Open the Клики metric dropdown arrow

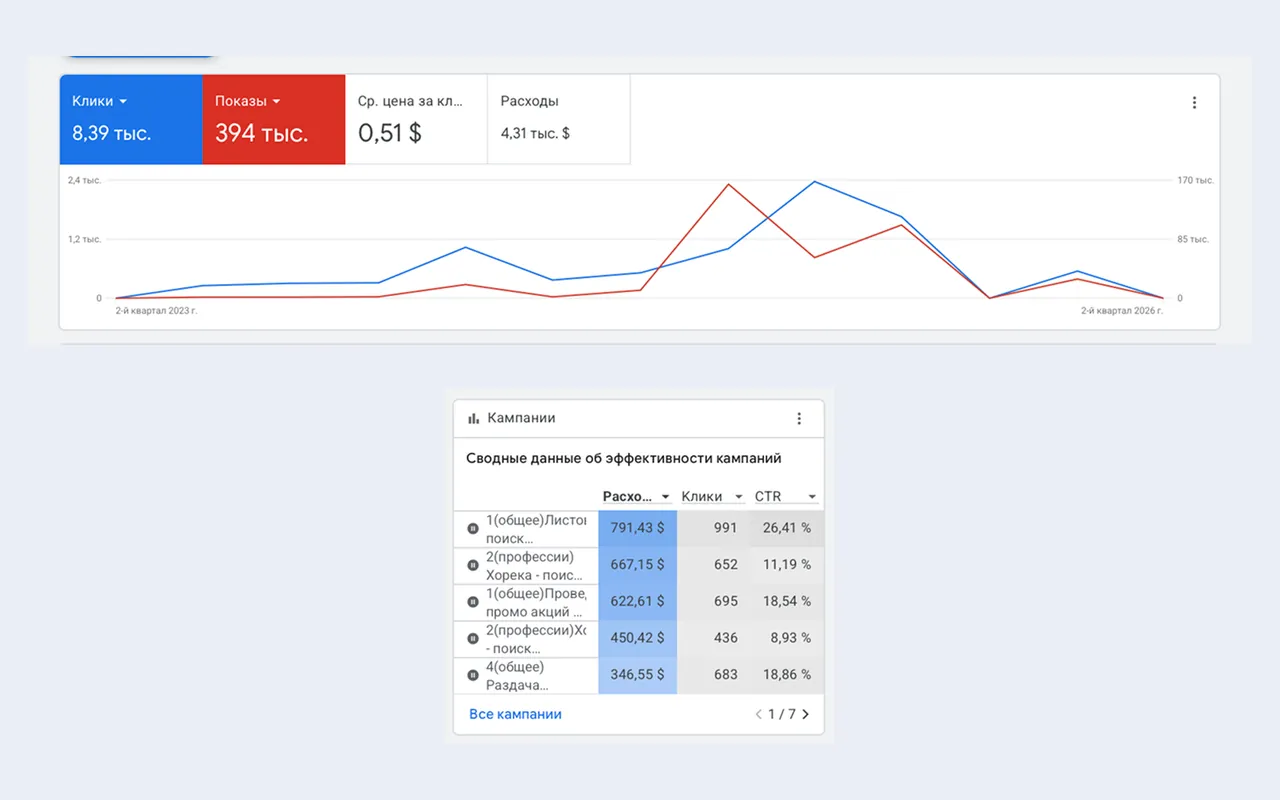pos(123,102)
